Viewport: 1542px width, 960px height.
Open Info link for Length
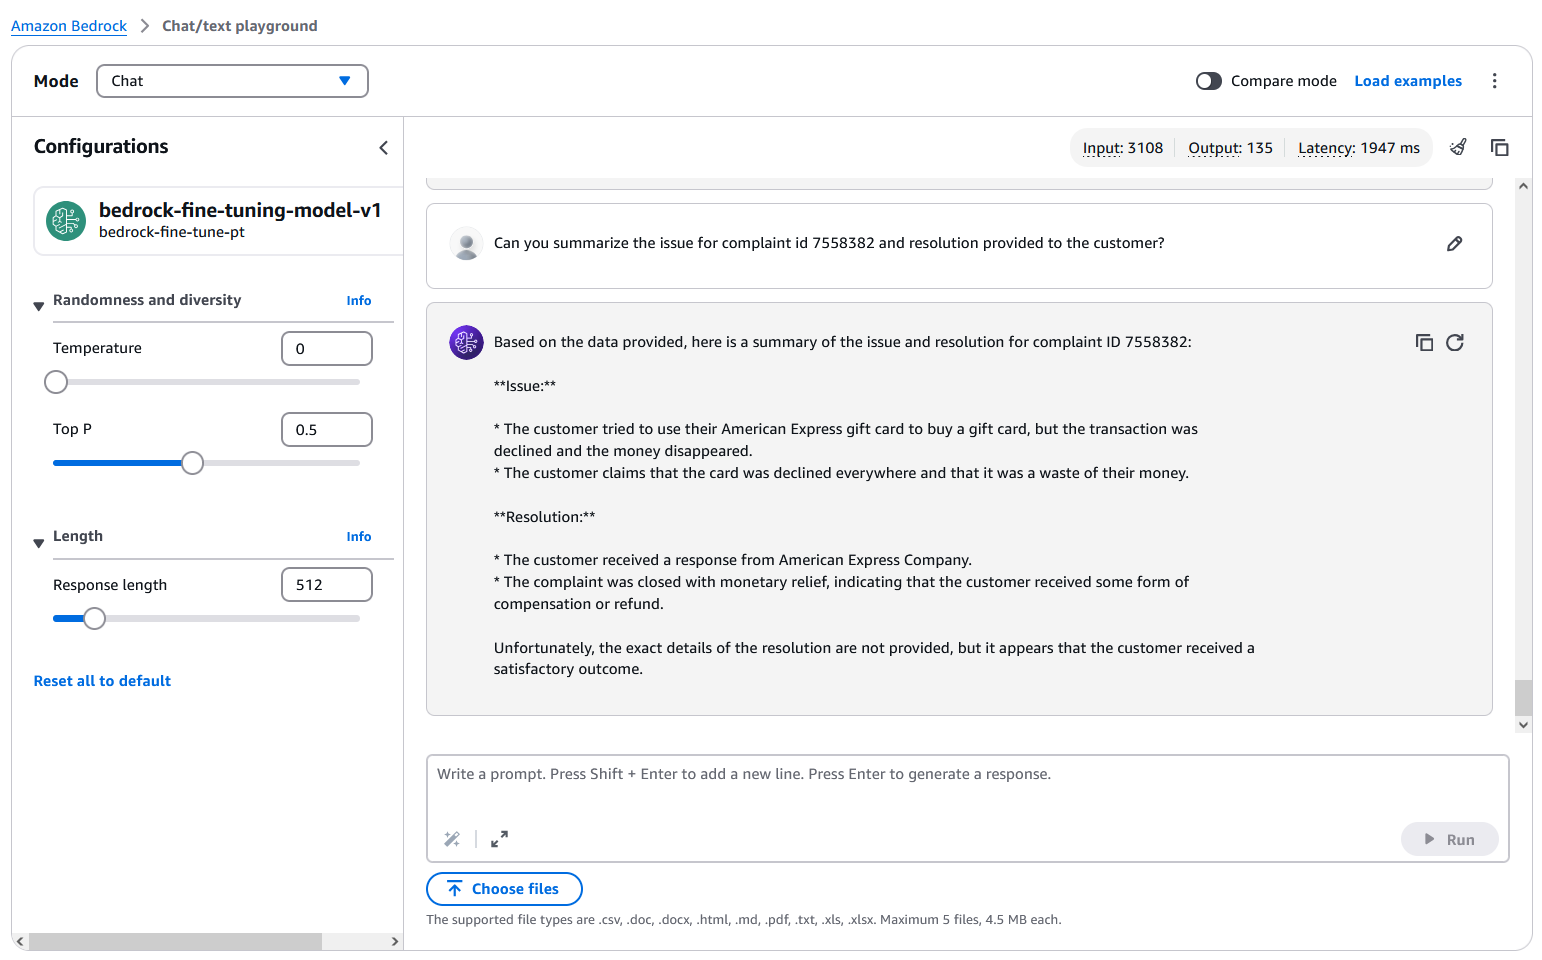[x=359, y=537]
